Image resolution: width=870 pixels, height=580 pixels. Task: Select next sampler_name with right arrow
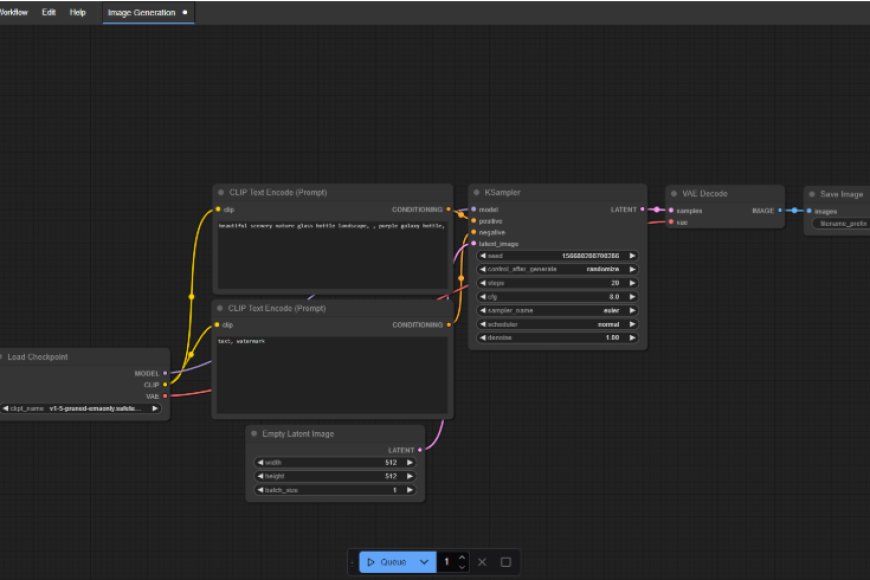632,311
